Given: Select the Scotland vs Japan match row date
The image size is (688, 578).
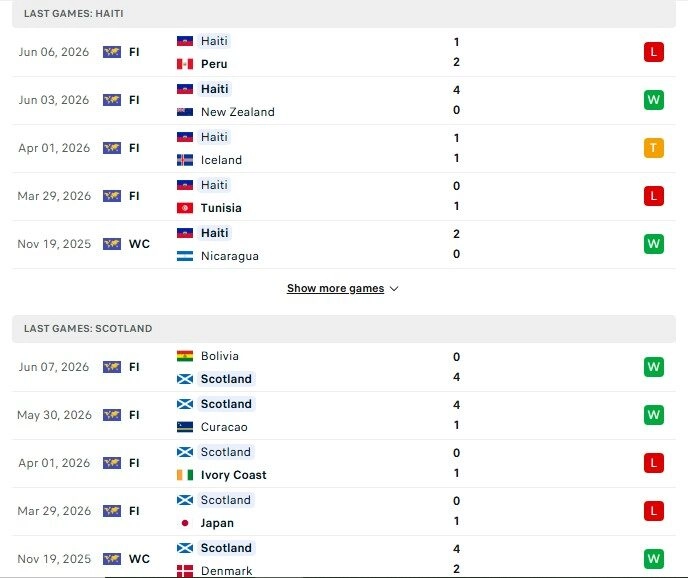Looking at the screenshot, I should click(x=54, y=511).
